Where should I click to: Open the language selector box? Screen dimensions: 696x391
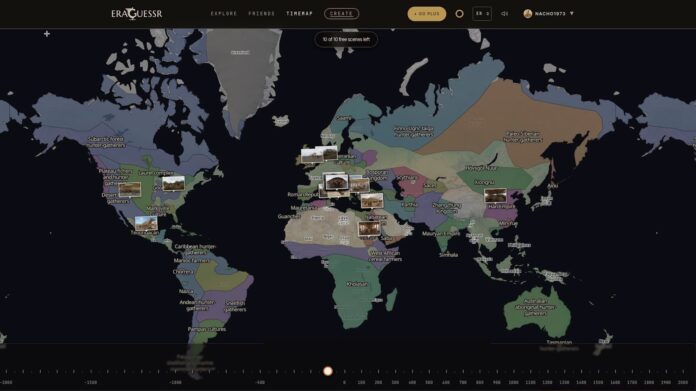pos(482,14)
